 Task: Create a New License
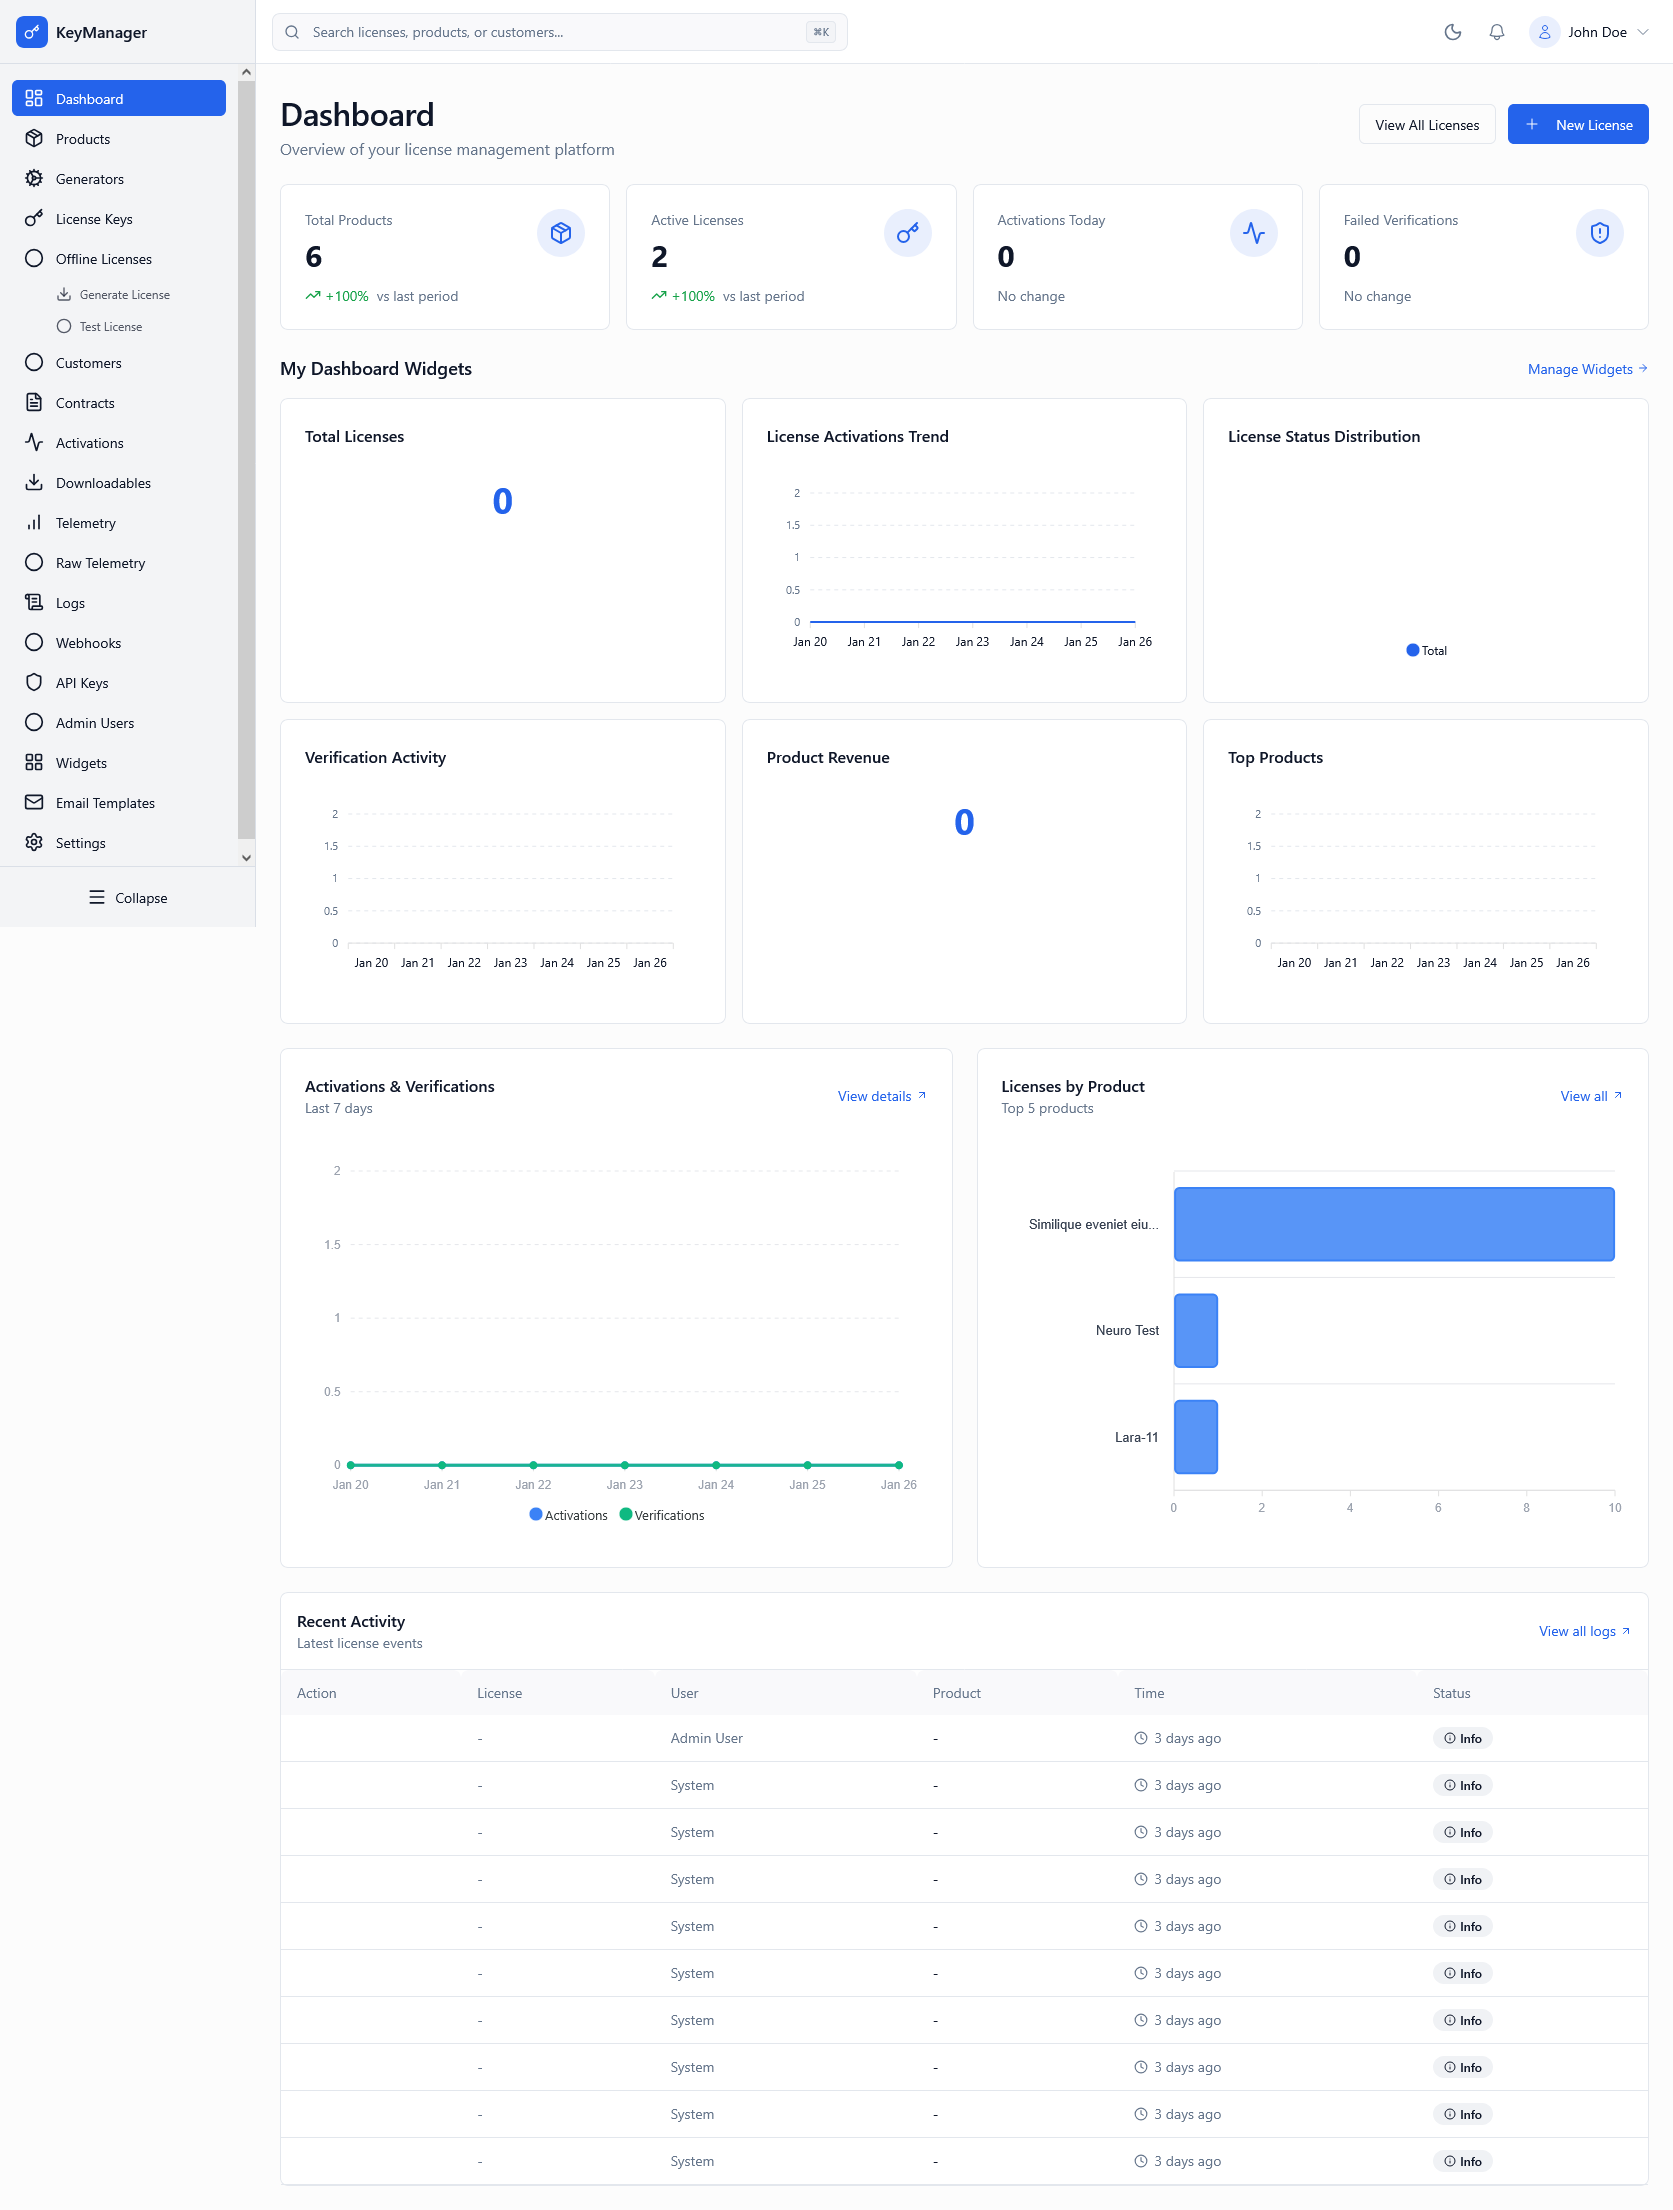pos(1578,124)
